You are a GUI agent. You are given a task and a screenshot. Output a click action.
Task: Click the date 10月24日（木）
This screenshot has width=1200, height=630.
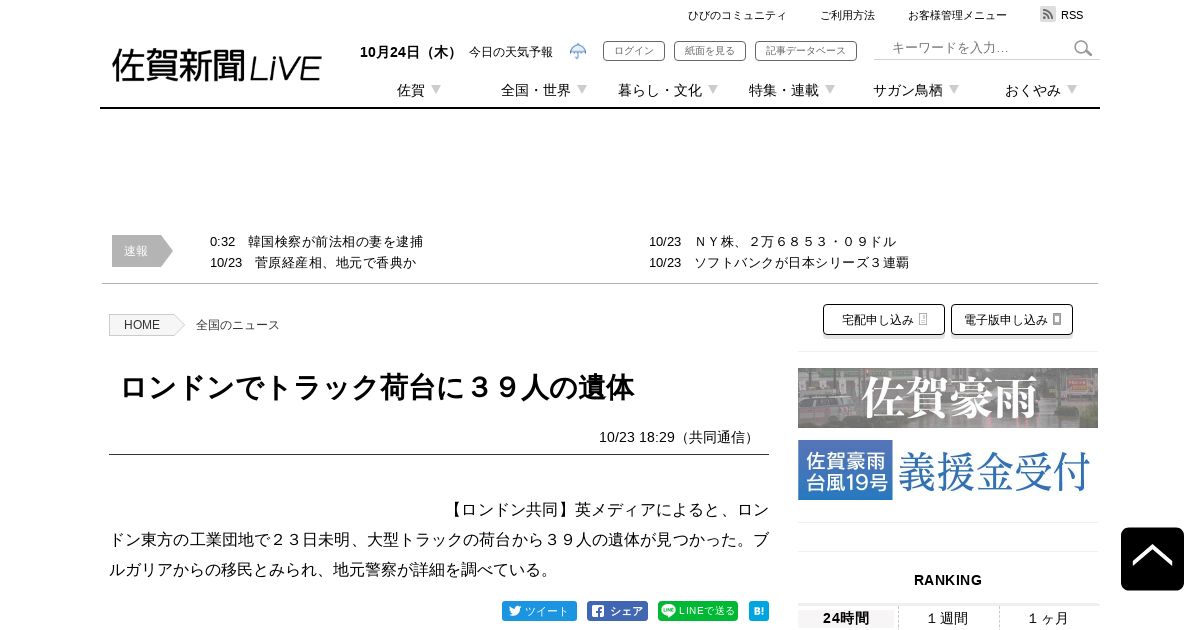410,52
